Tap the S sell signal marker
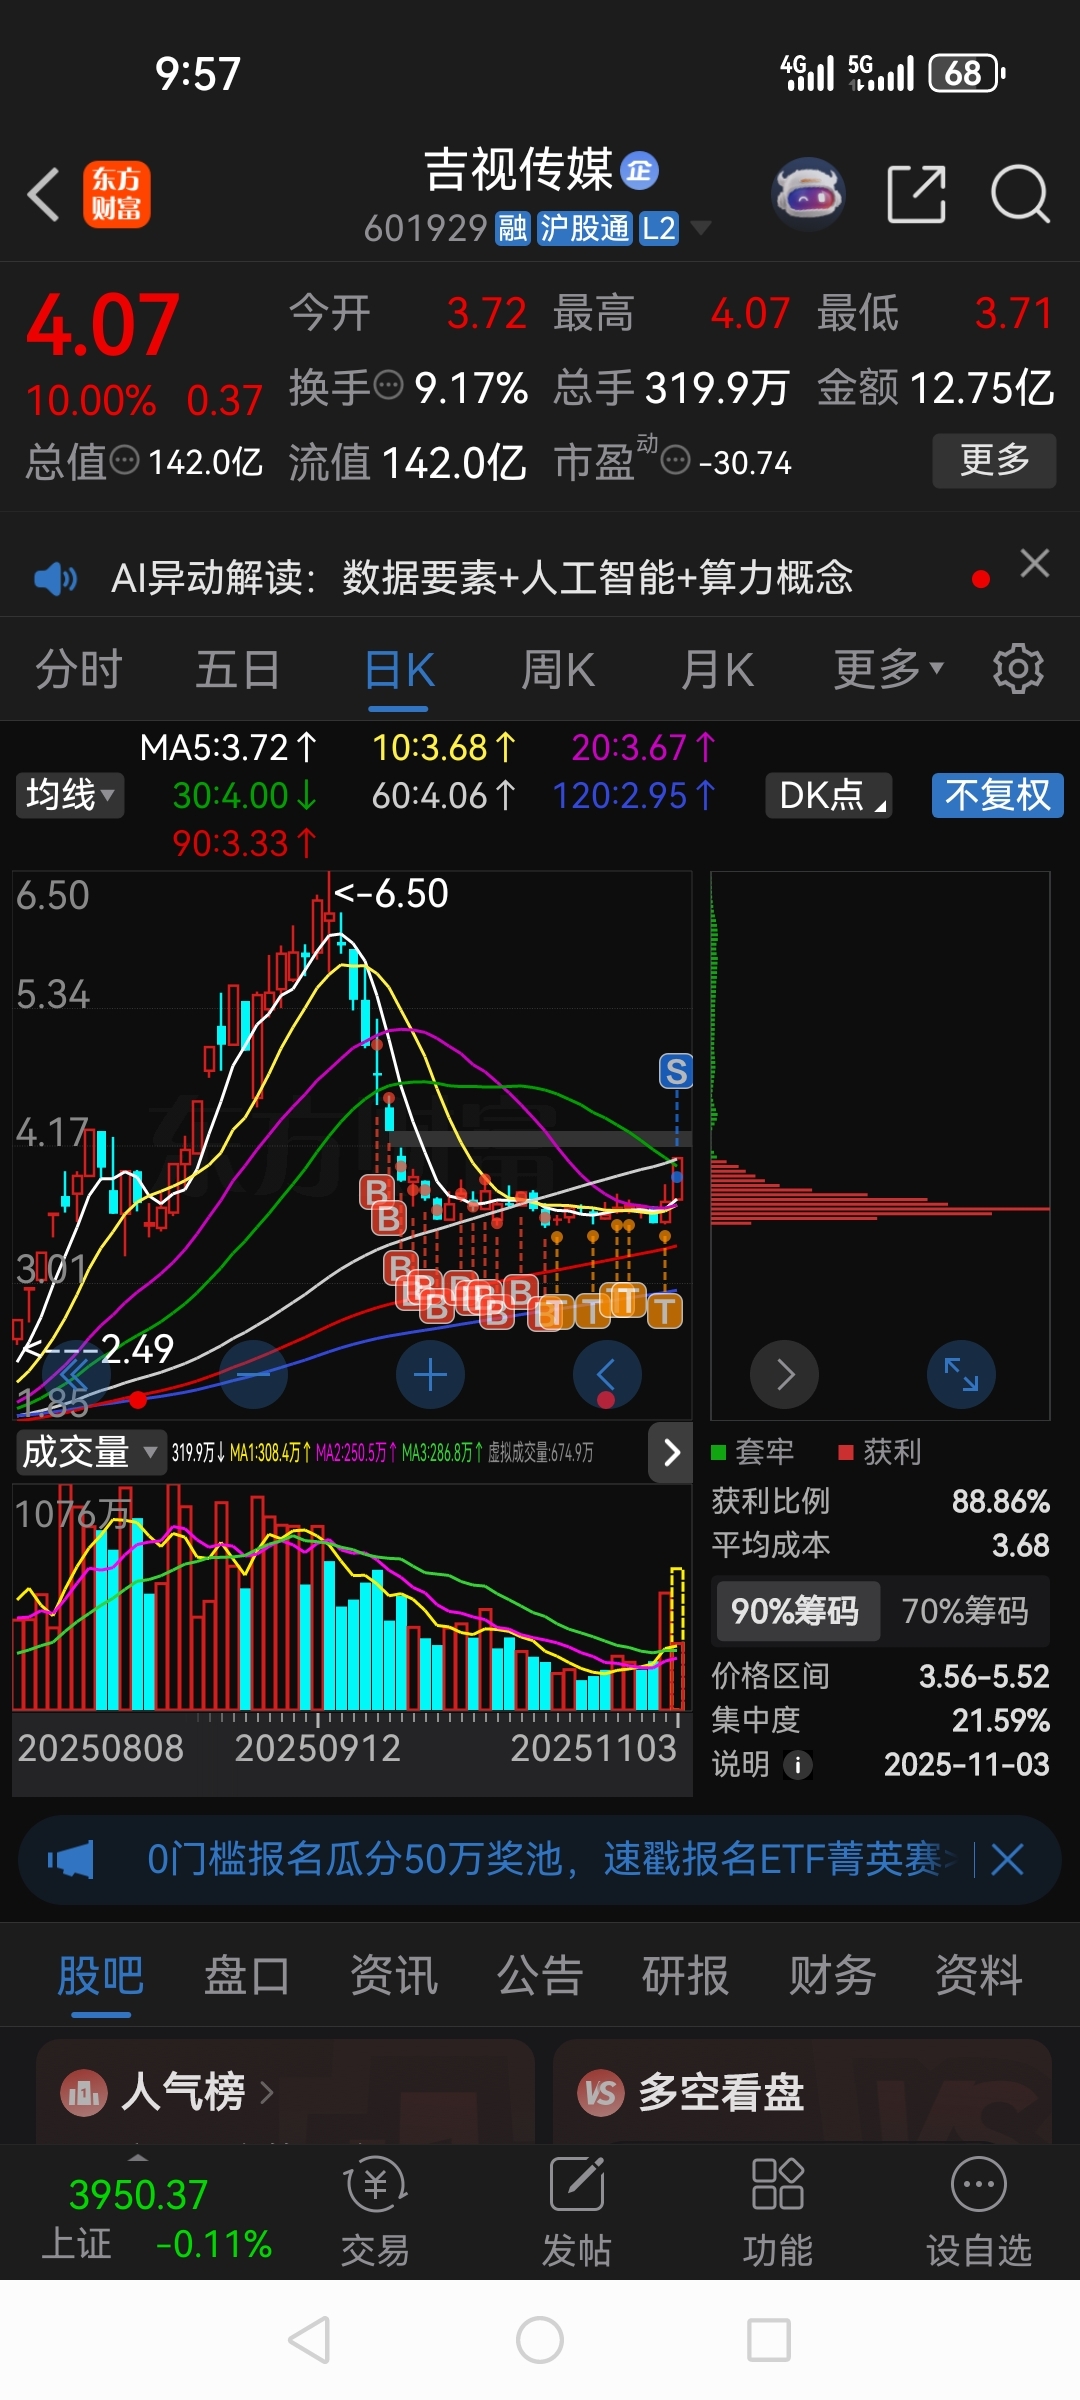This screenshot has height=2400, width=1080. click(x=676, y=1071)
